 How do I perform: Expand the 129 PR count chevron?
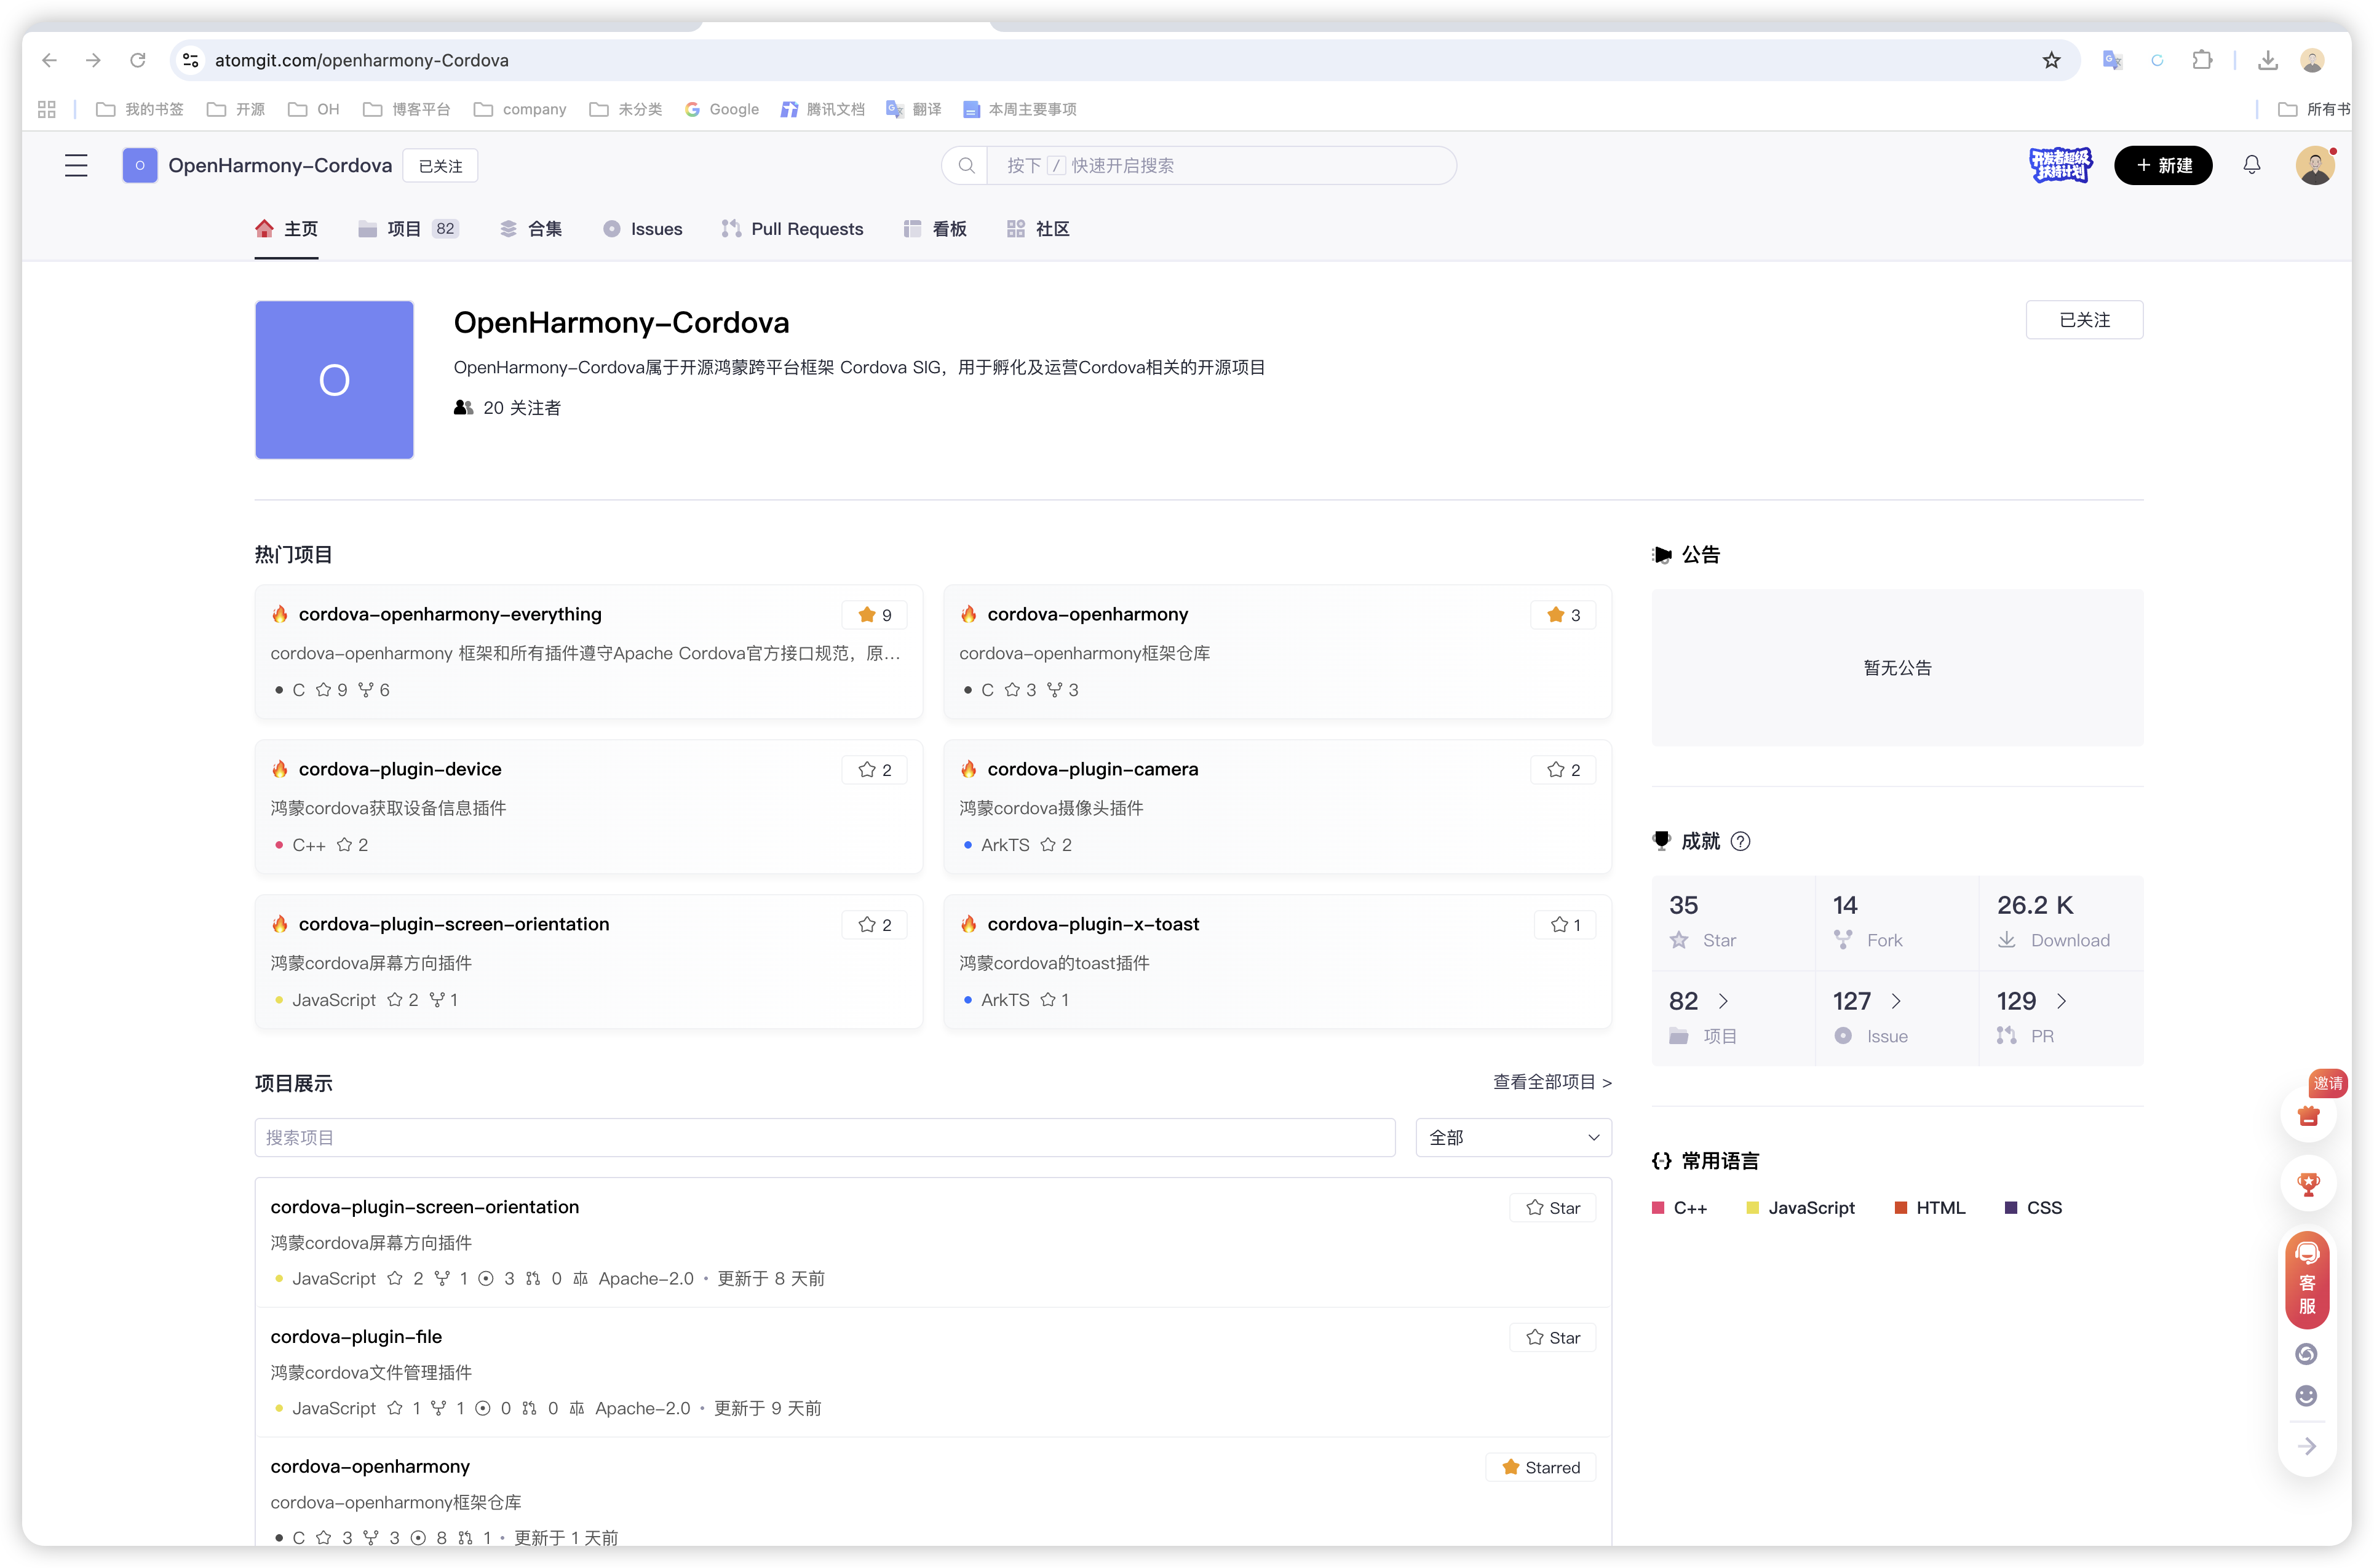coord(2061,1001)
